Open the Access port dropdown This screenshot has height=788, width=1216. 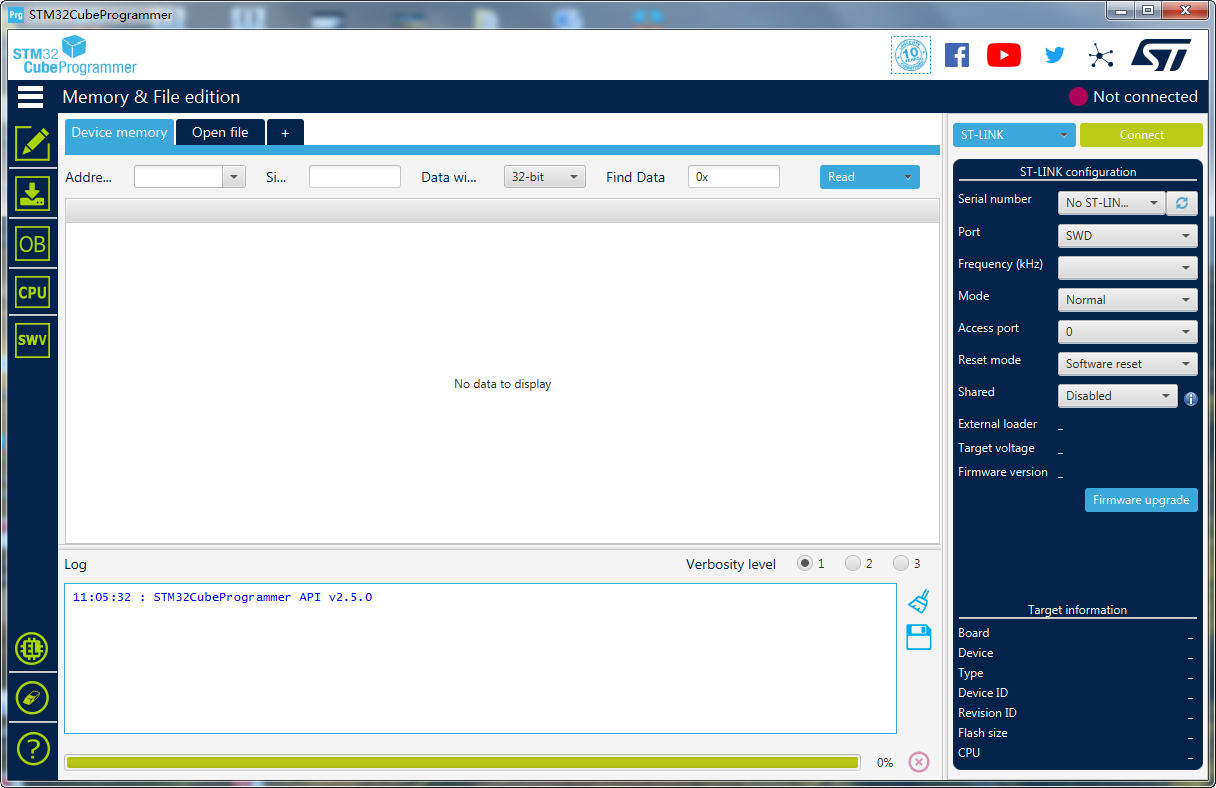click(1128, 332)
